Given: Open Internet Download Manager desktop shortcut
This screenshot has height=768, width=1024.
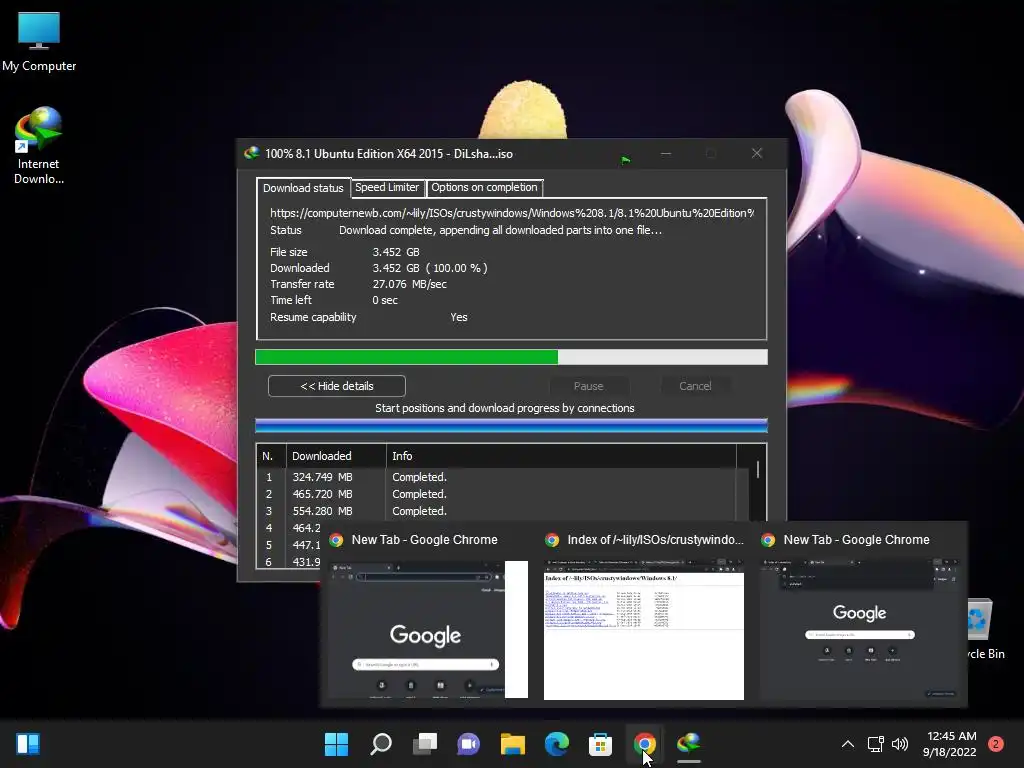Looking at the screenshot, I should pyautogui.click(x=39, y=146).
